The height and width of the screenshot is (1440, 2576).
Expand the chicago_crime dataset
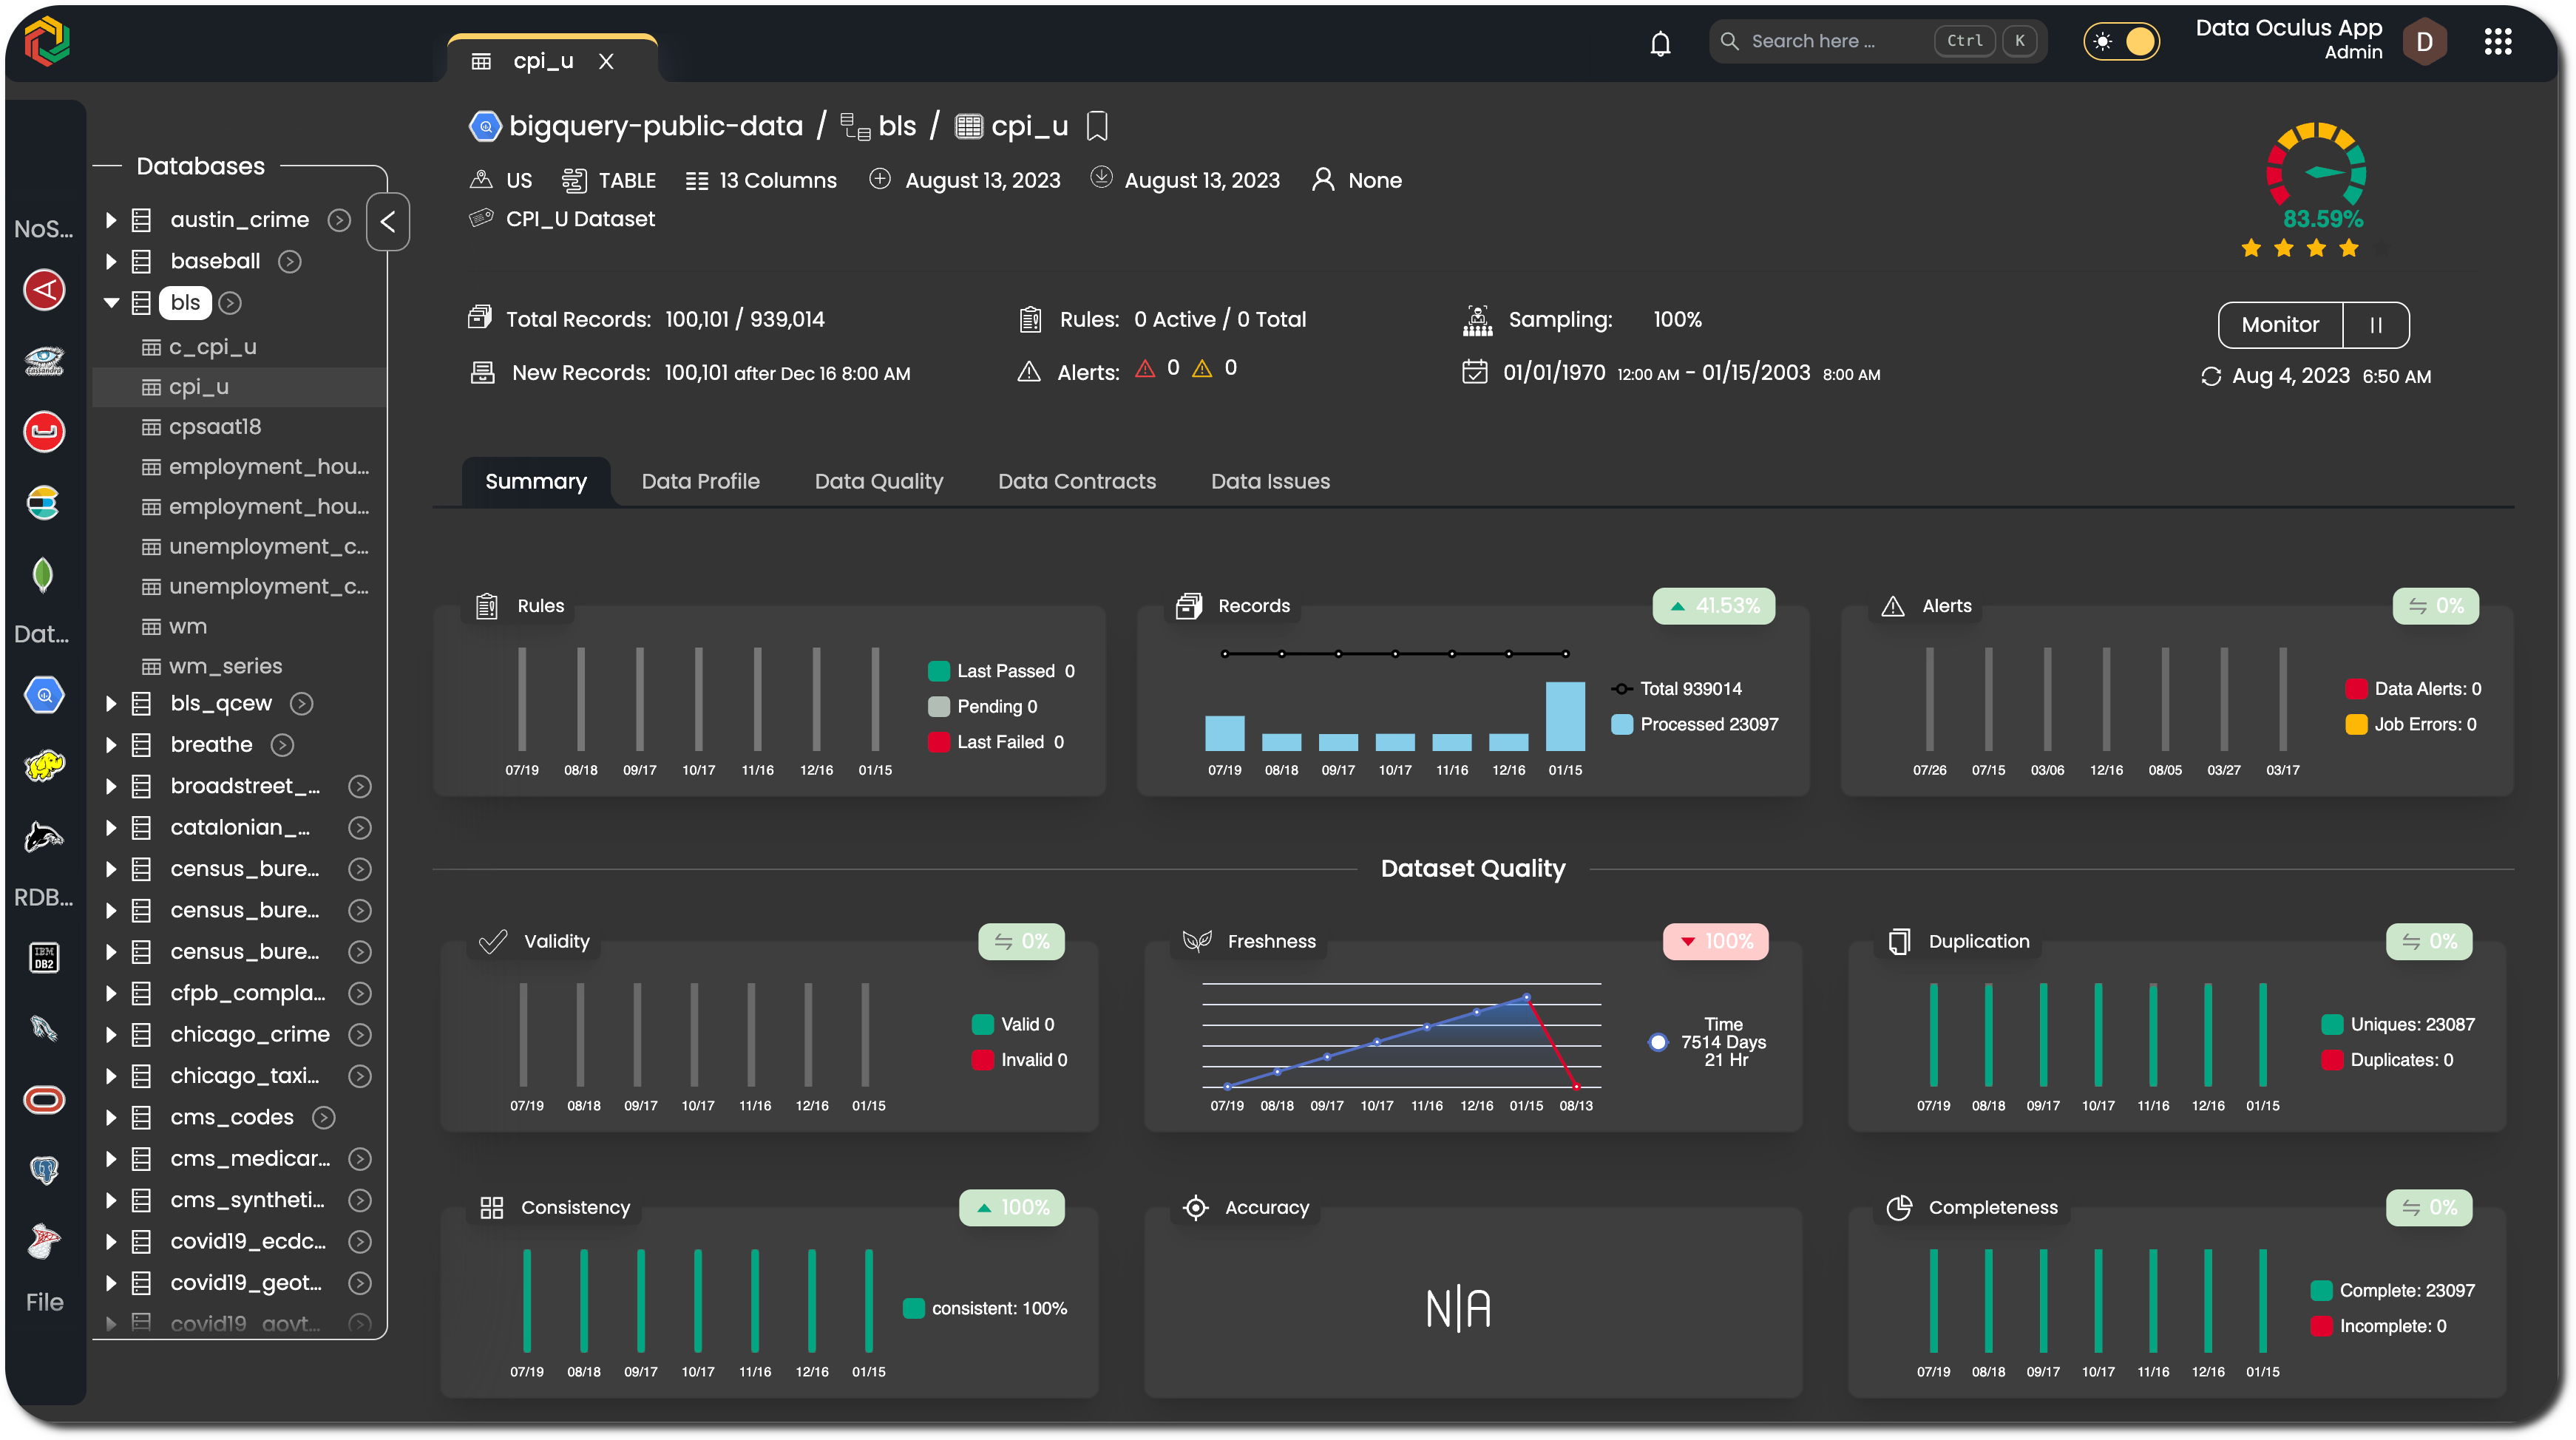click(111, 1035)
